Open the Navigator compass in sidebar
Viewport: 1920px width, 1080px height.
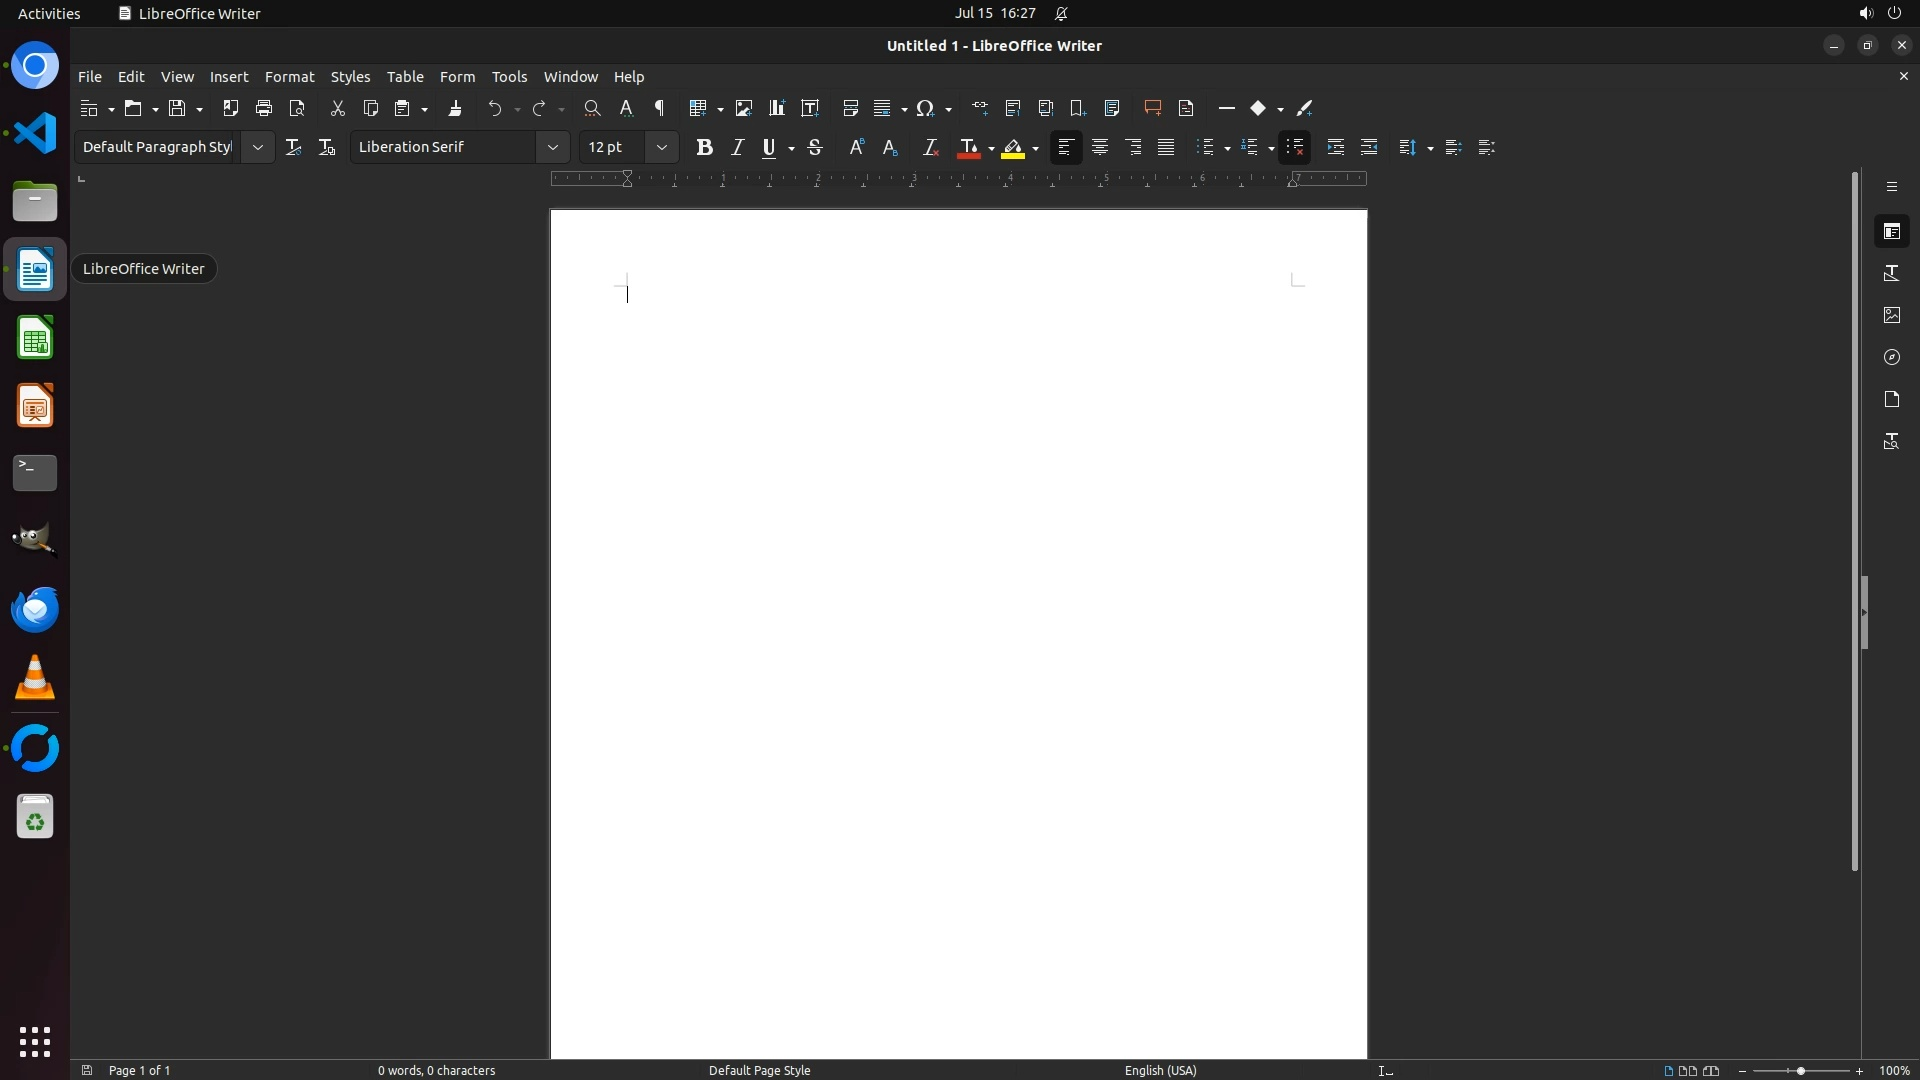1891,357
